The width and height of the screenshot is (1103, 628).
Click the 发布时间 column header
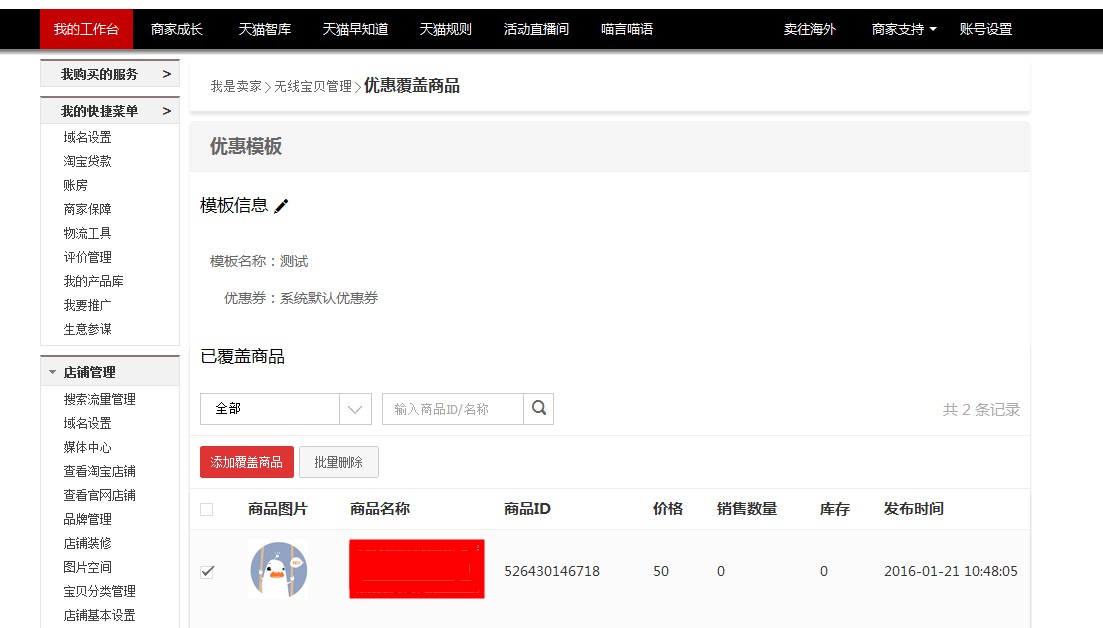(914, 508)
